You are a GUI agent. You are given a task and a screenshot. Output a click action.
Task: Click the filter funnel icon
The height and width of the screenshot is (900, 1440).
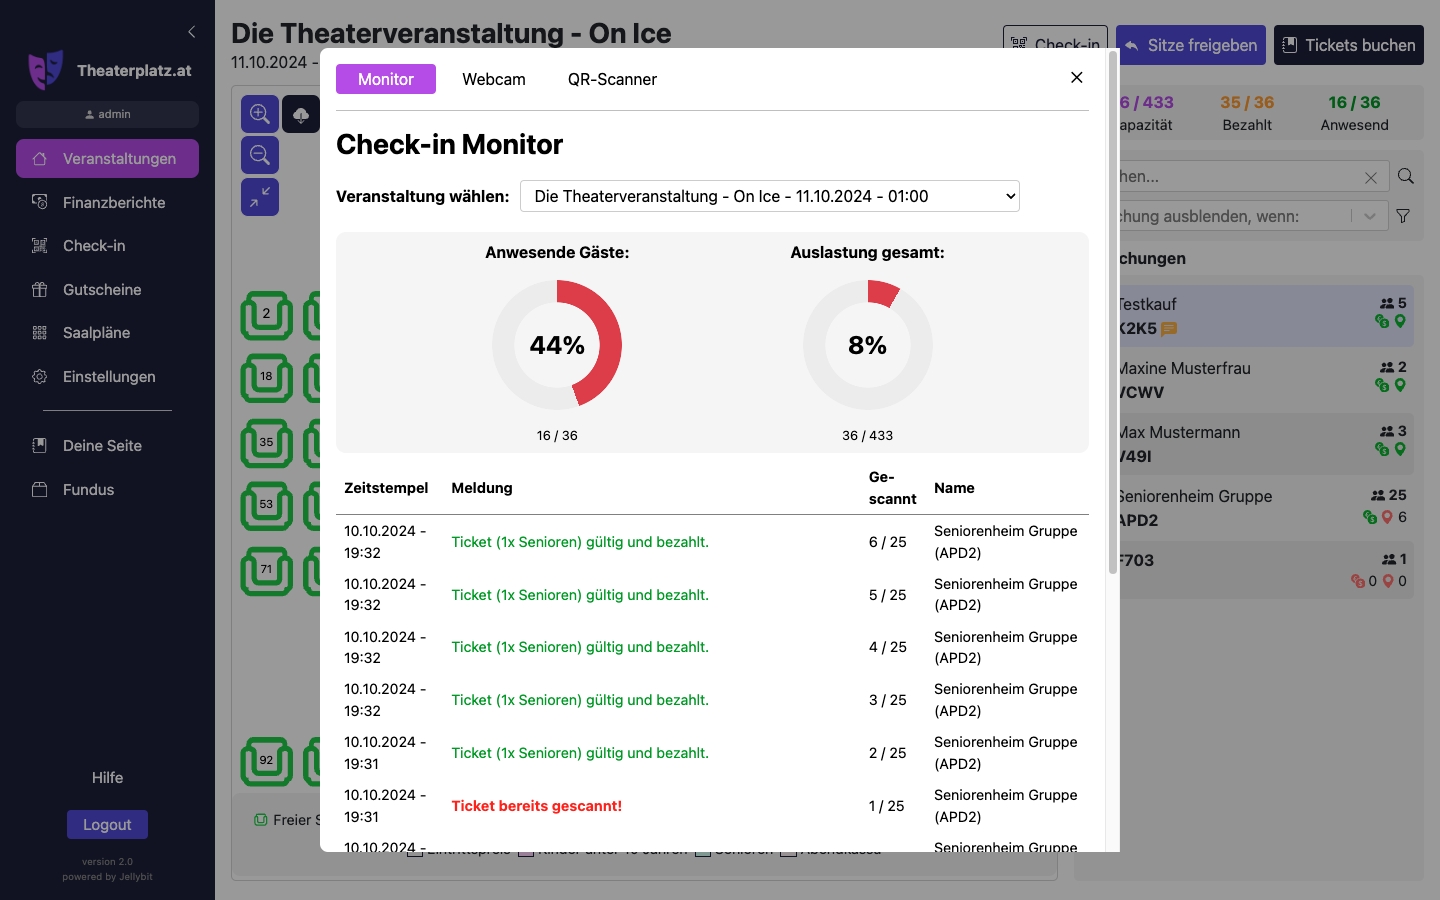tap(1403, 216)
